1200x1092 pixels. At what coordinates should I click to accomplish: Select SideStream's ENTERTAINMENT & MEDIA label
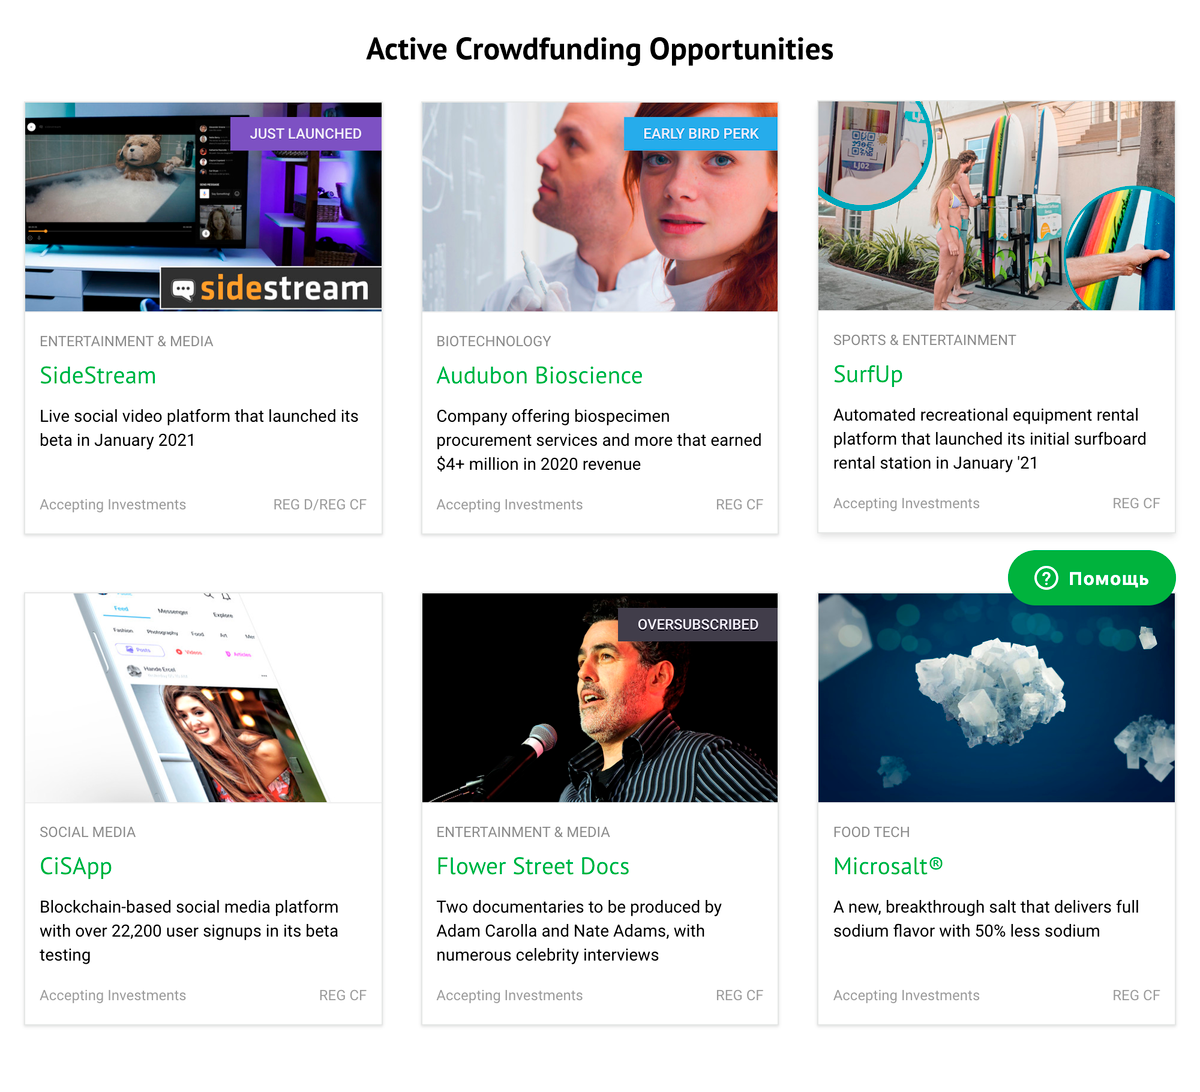point(126,341)
